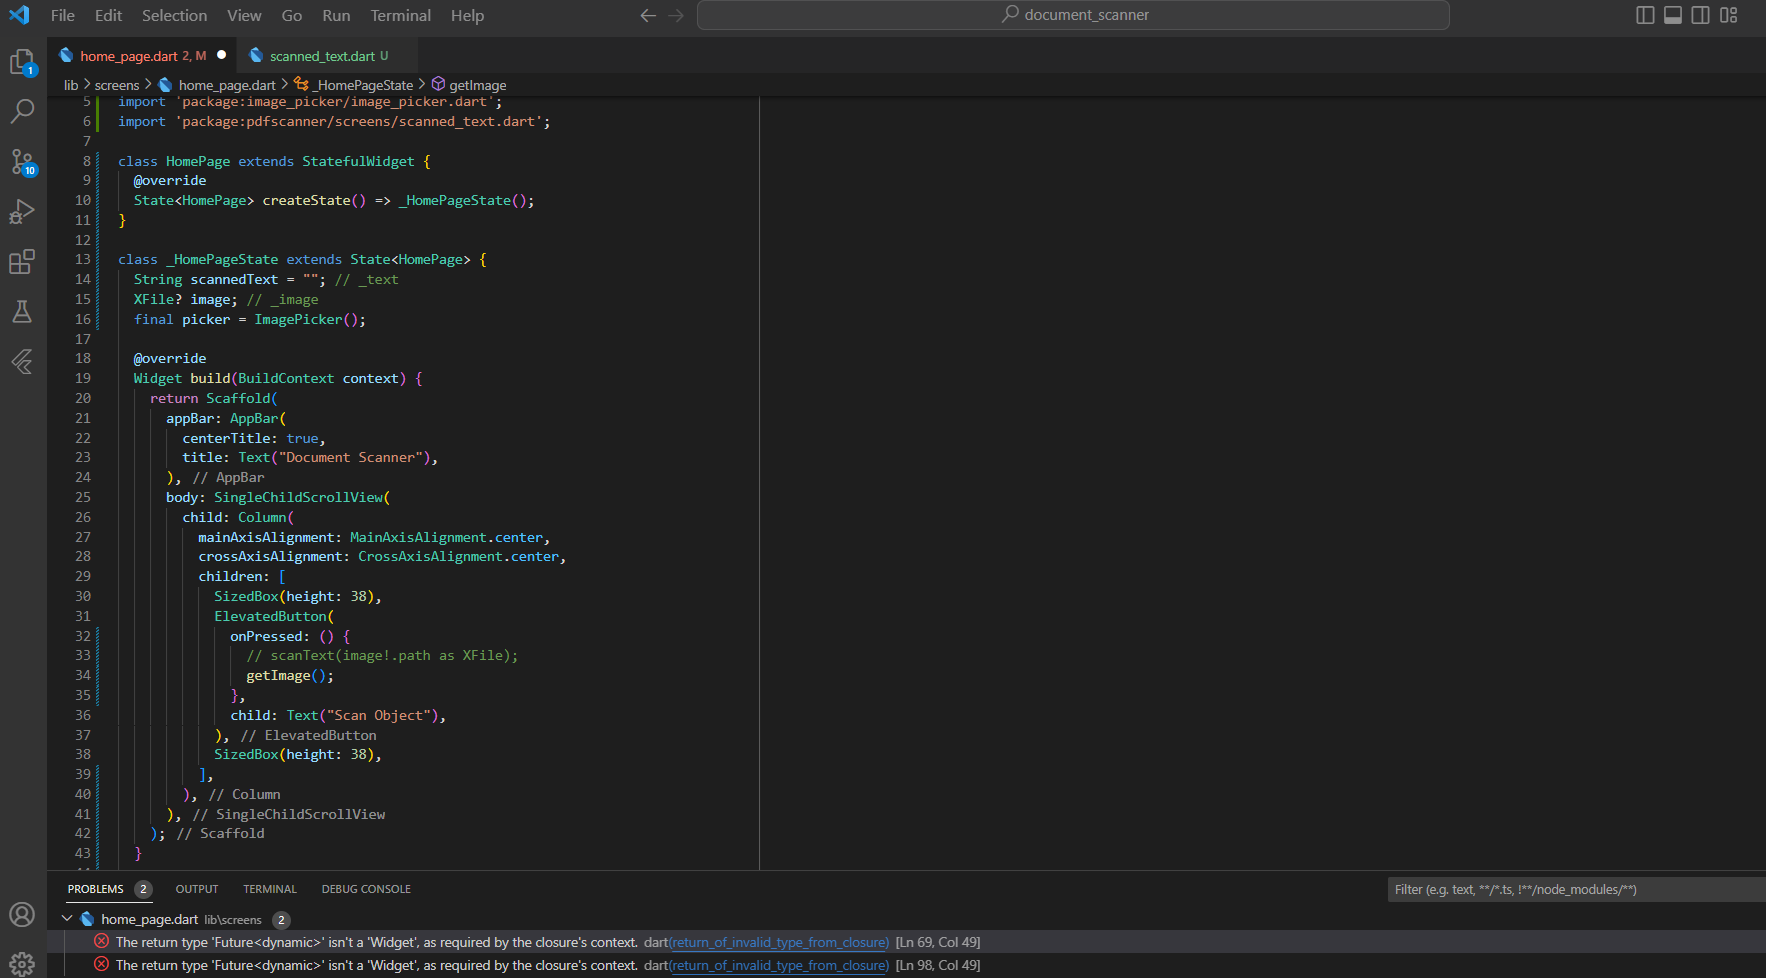Click second error icon in Problems list

coord(102,965)
